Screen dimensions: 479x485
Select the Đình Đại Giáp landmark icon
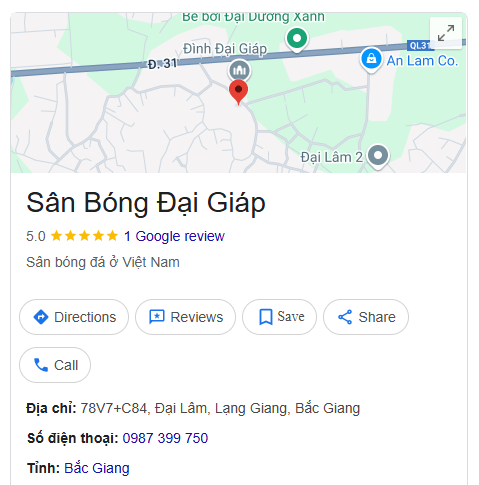[x=239, y=70]
